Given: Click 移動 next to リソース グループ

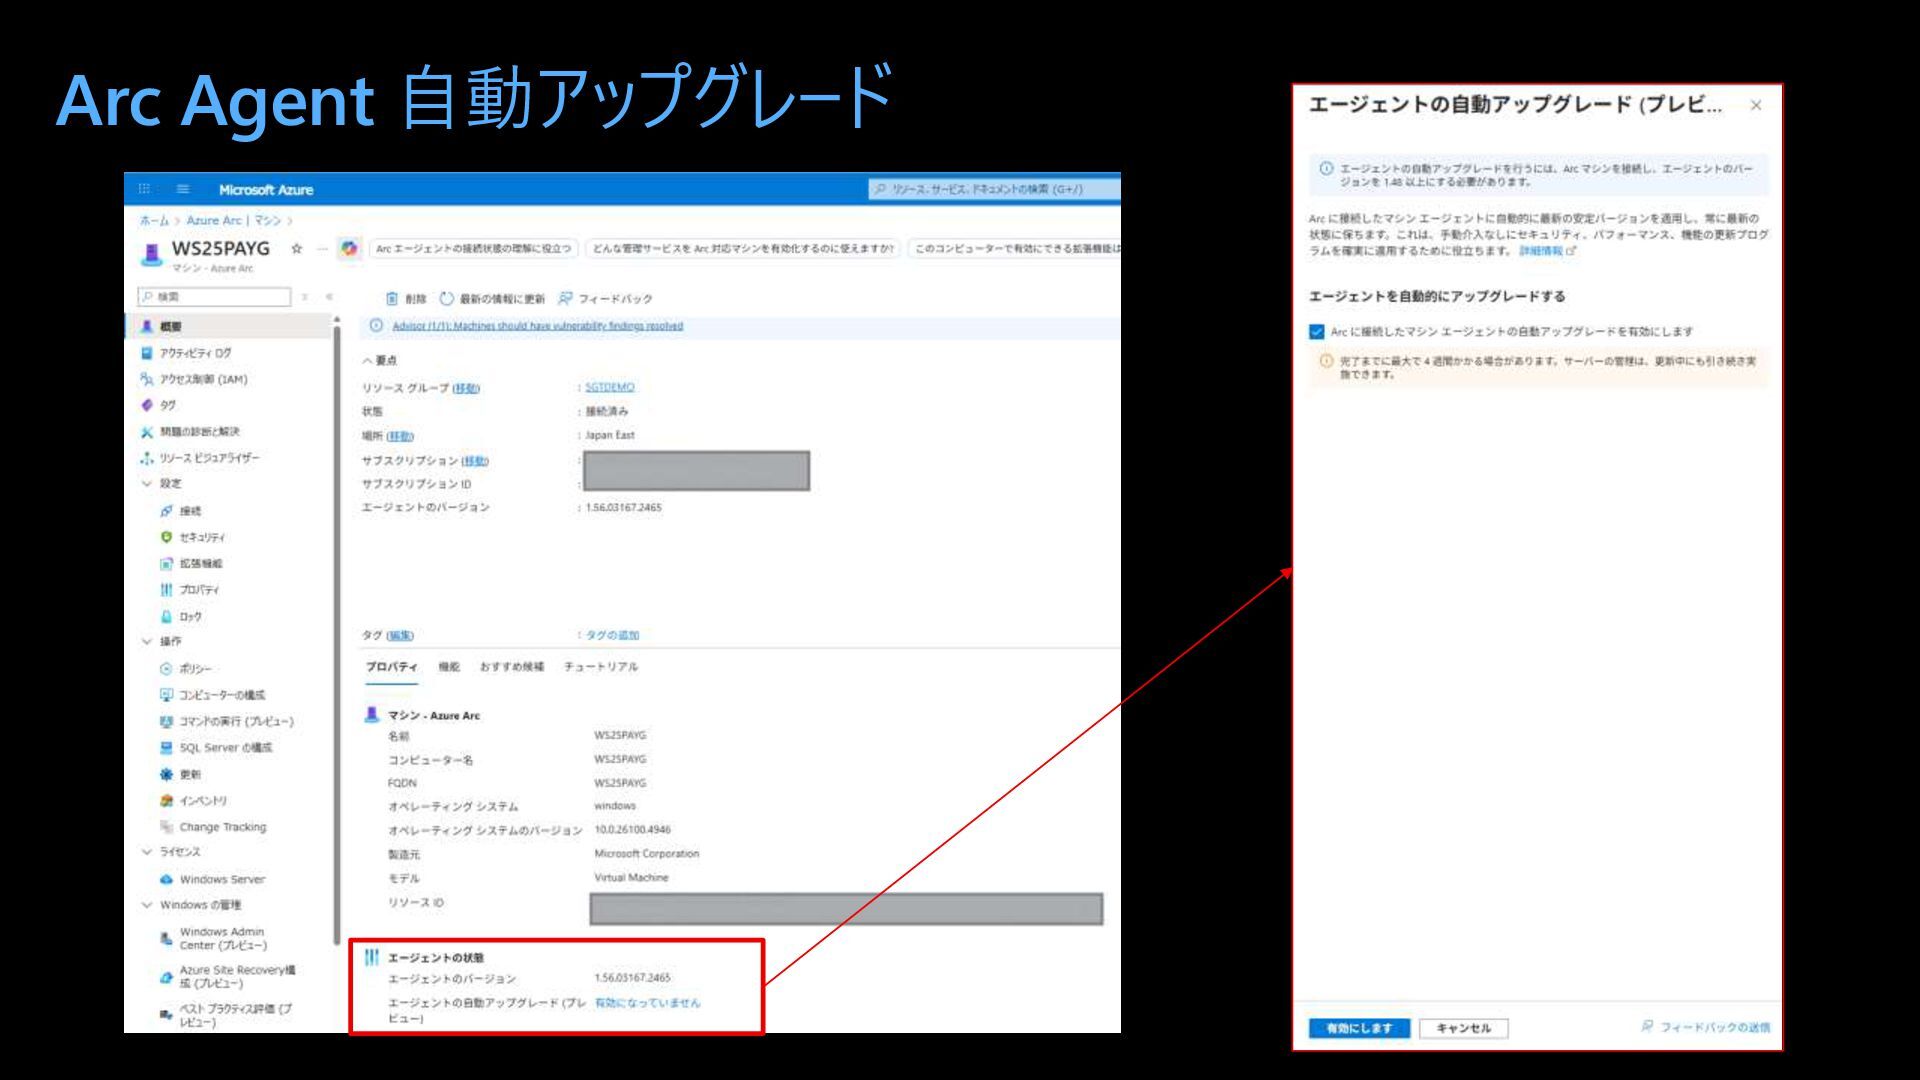Looking at the screenshot, I should click(x=466, y=388).
